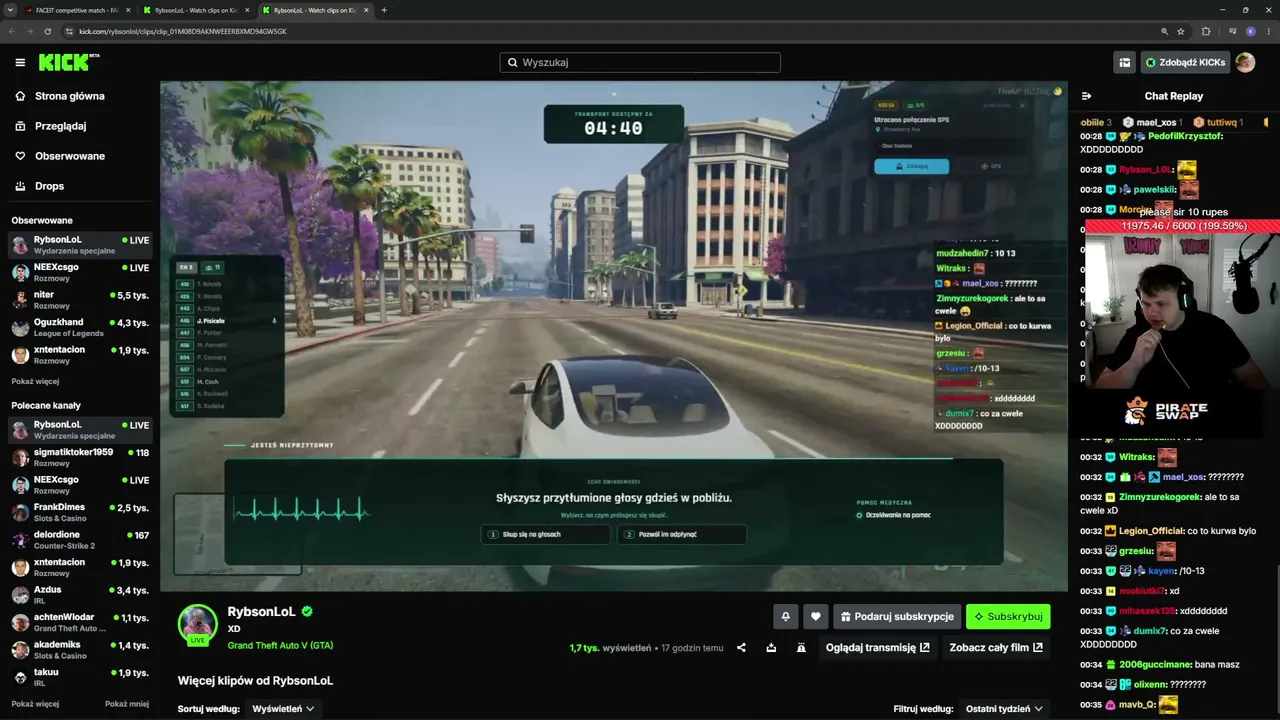Collapse recommended channels with Pokaż mniej
Screen dimensions: 1280x720
[x=127, y=703]
